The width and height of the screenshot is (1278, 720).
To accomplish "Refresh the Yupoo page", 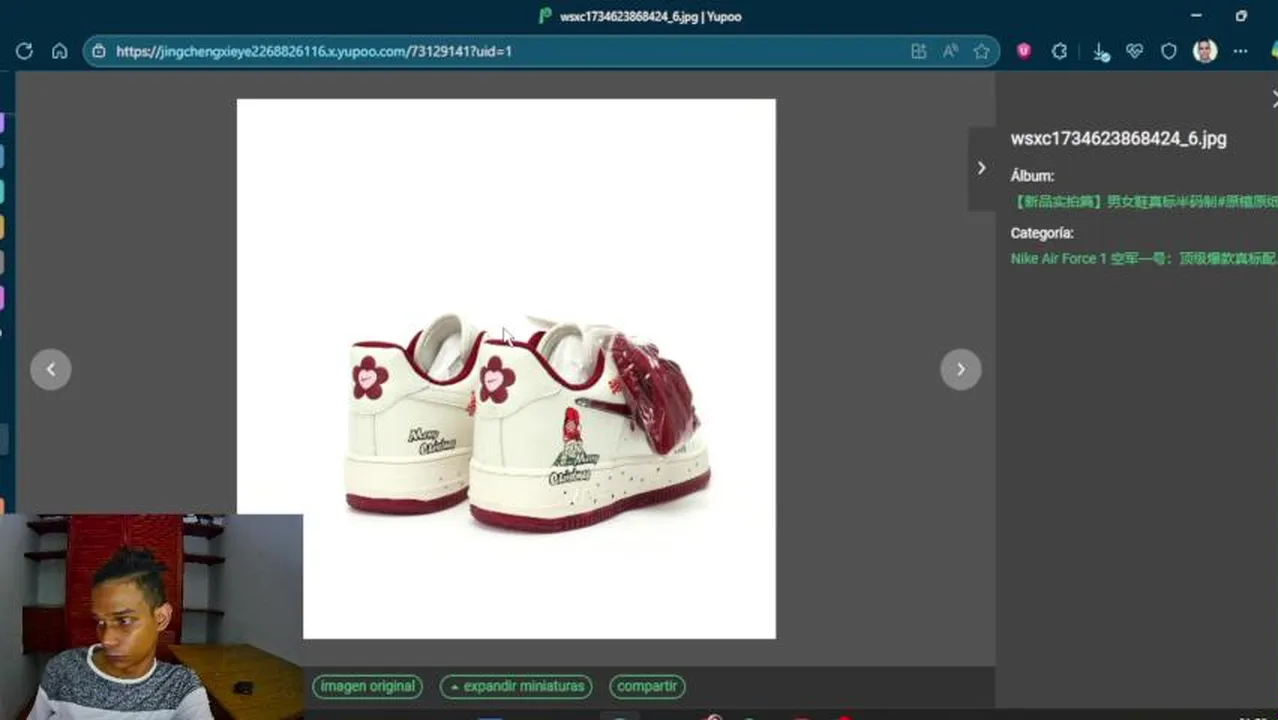I will click(x=24, y=51).
